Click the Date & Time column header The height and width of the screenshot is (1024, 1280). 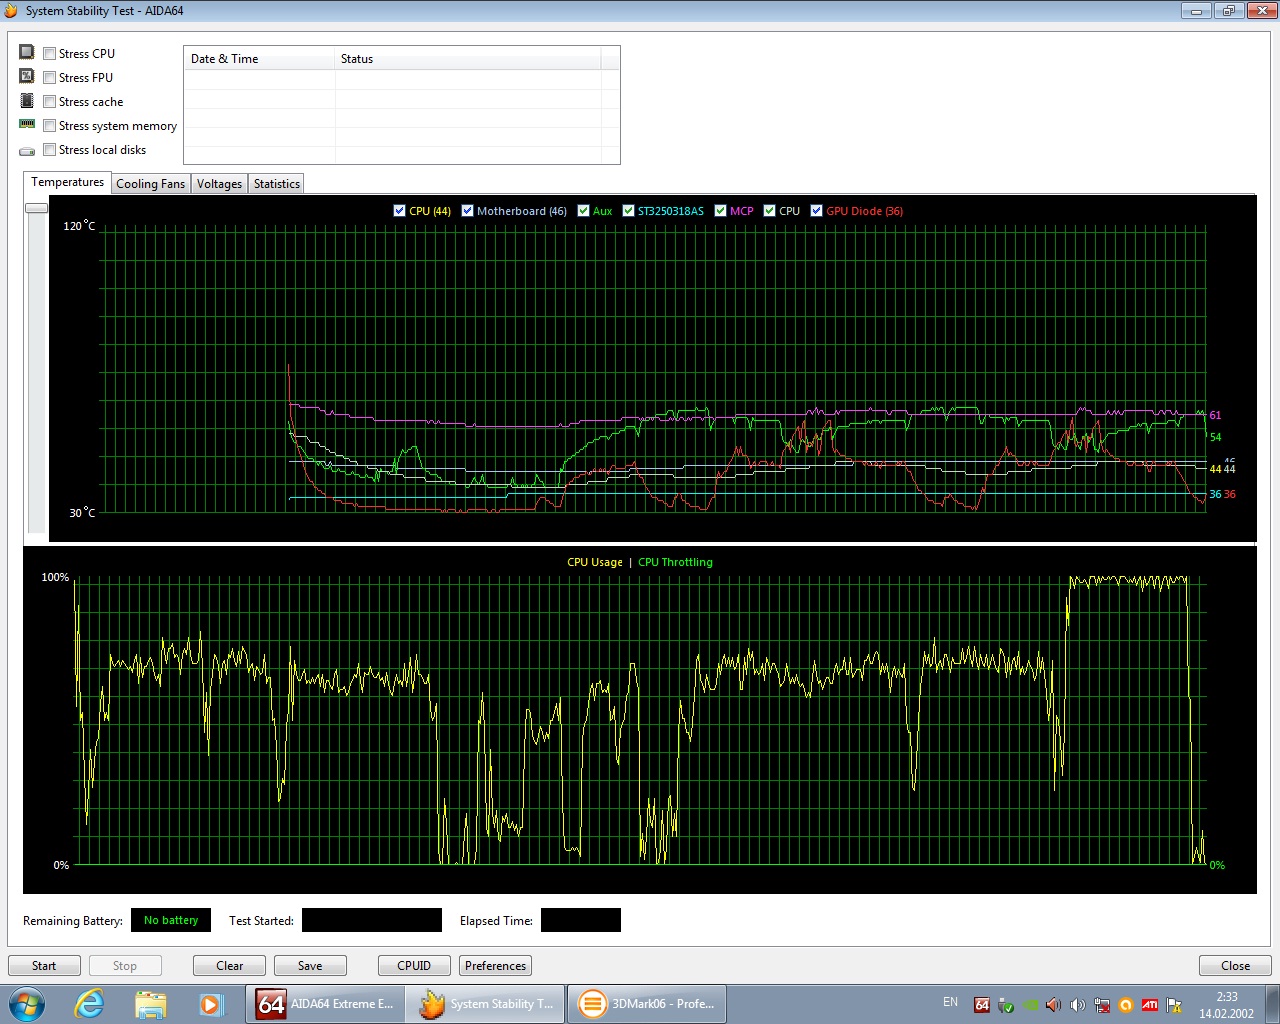[259, 59]
